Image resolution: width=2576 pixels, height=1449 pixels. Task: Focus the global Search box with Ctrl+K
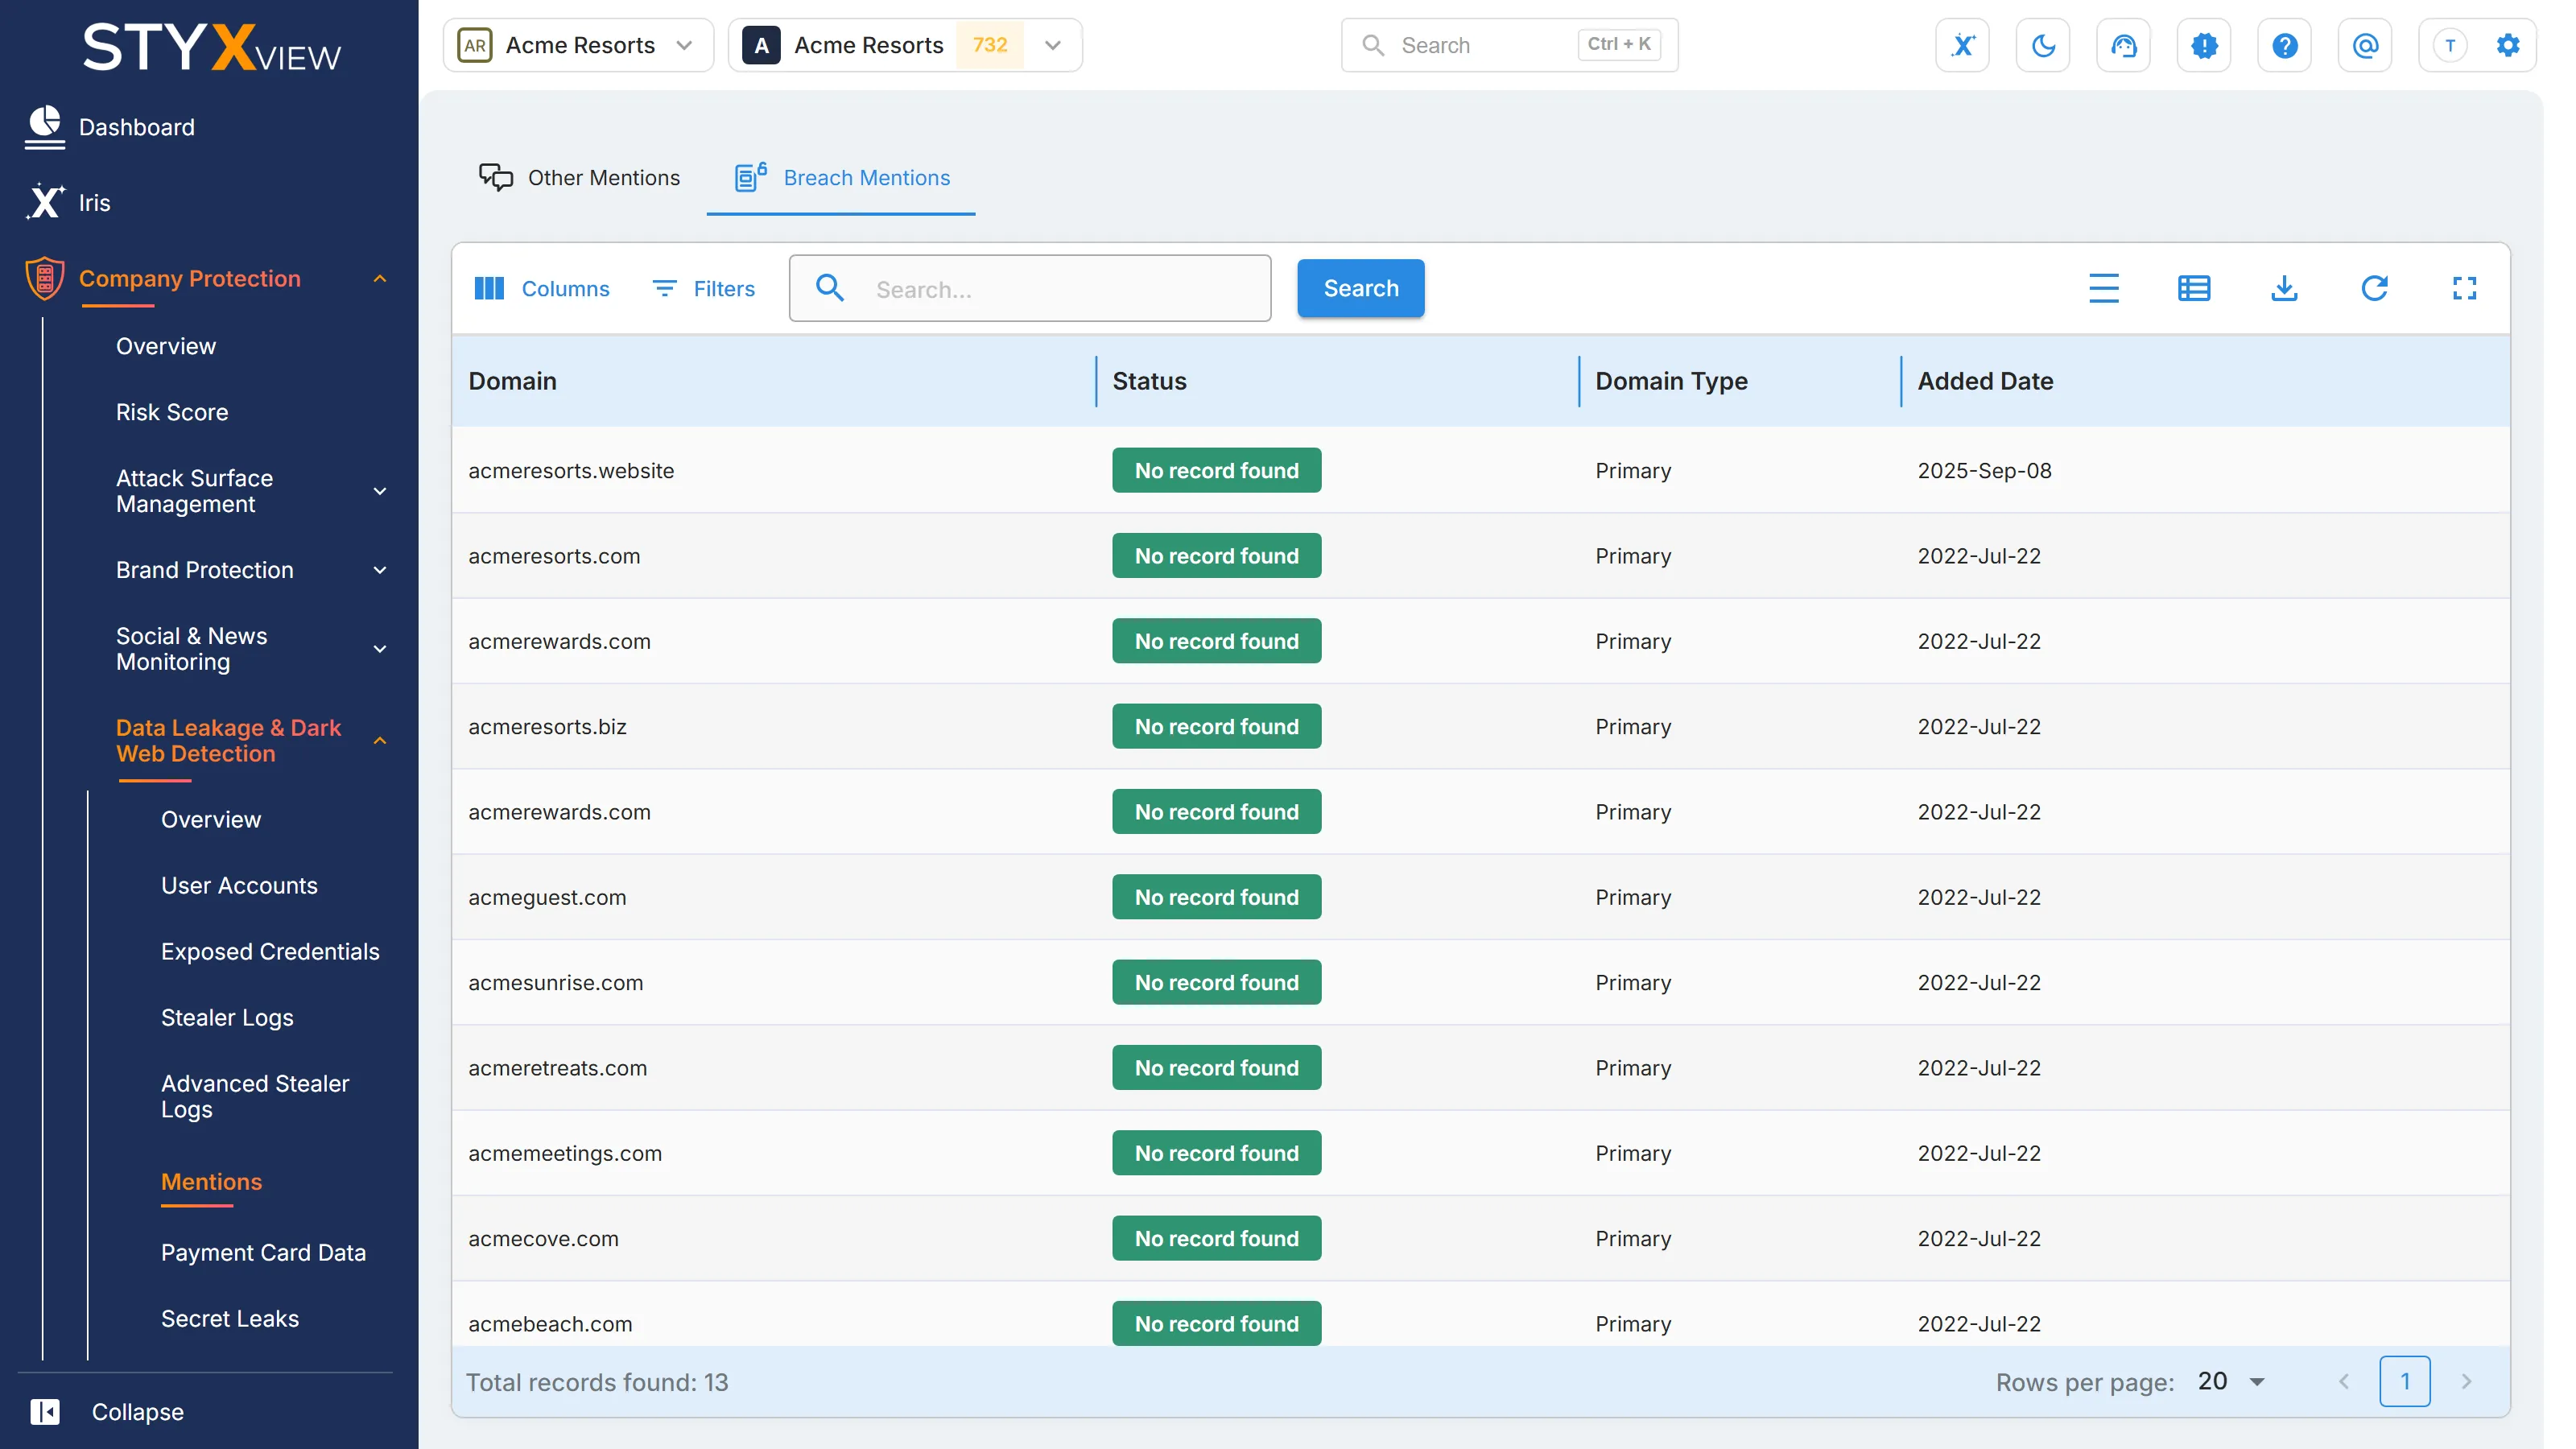coord(1509,45)
